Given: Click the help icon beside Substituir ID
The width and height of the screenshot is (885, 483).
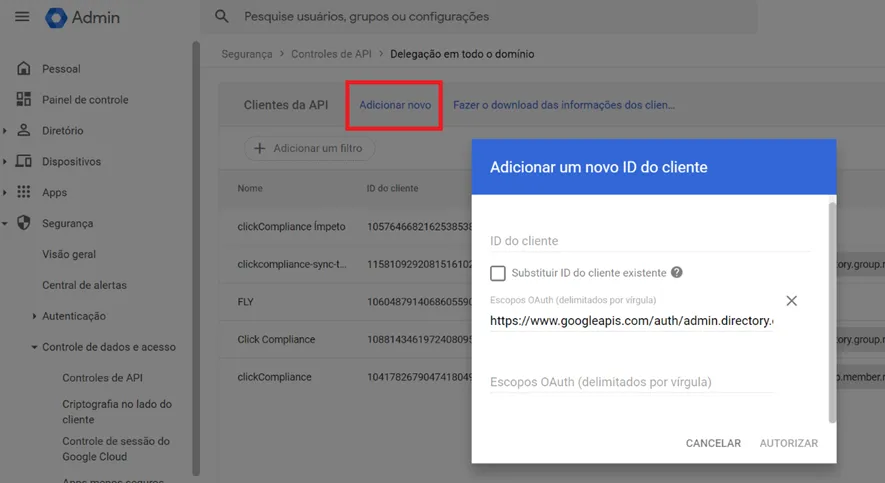Looking at the screenshot, I should 677,273.
